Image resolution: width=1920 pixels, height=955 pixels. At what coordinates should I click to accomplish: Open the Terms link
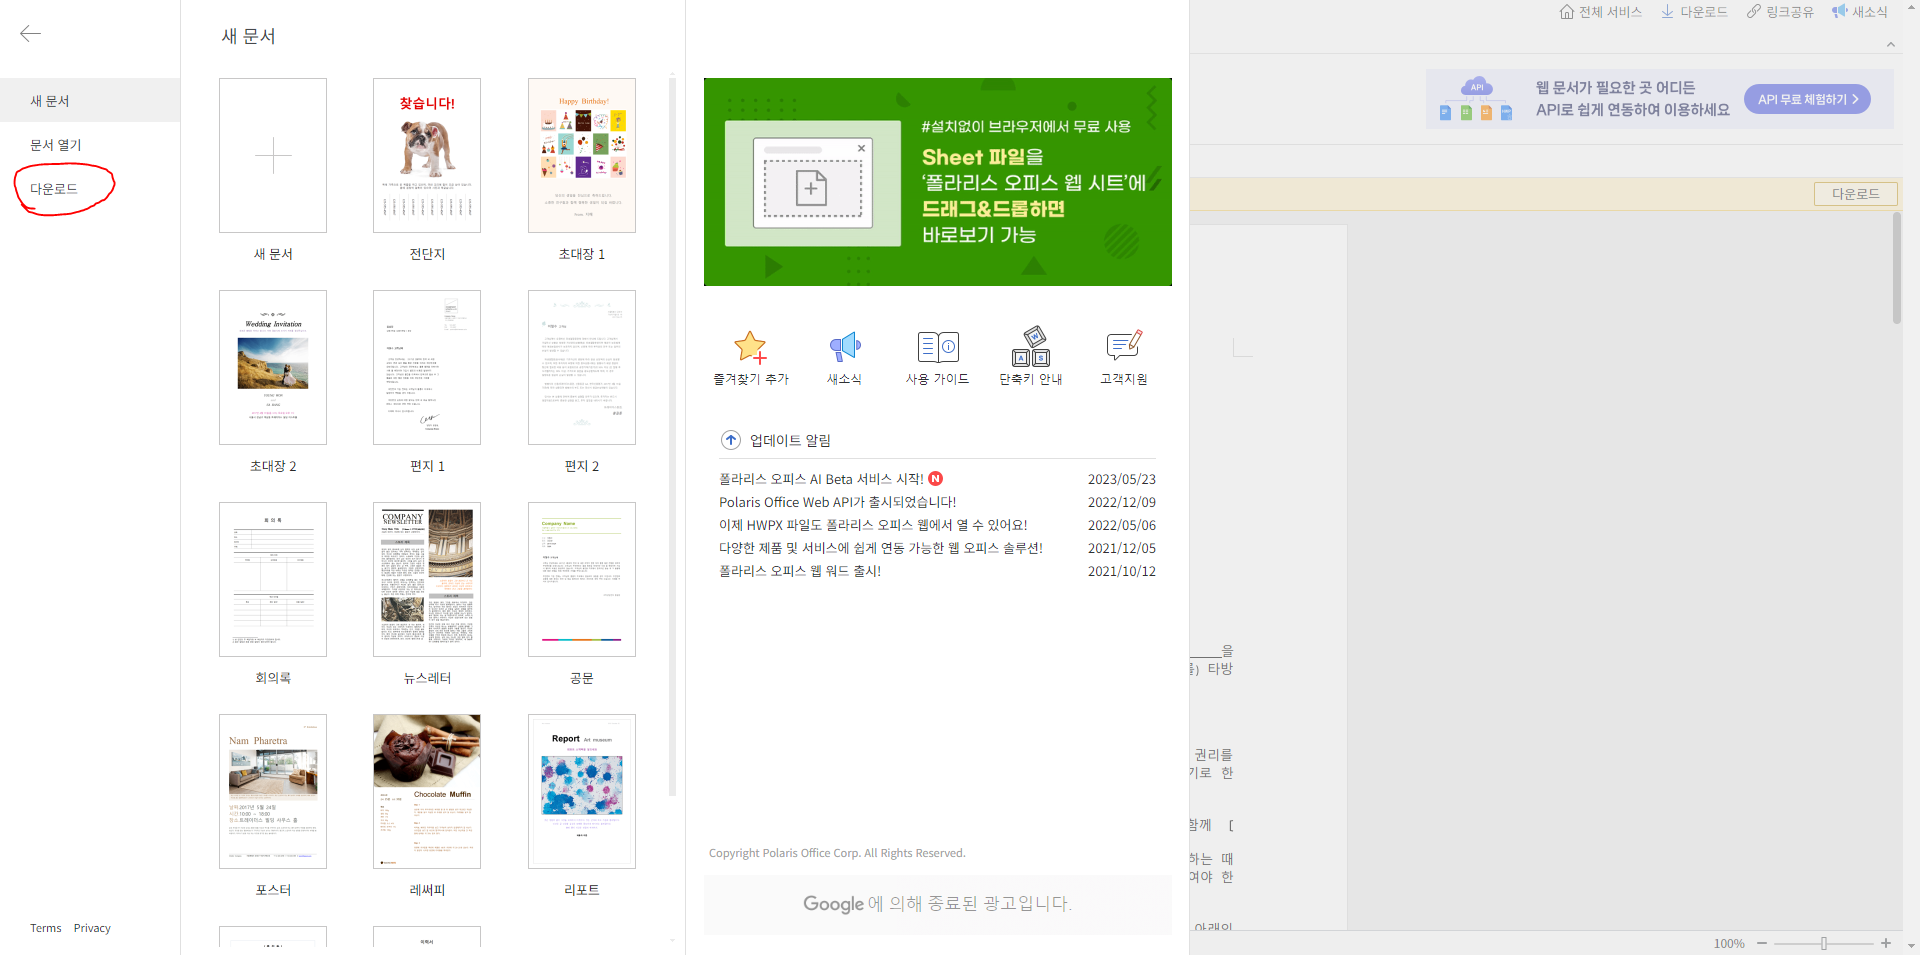click(x=45, y=928)
